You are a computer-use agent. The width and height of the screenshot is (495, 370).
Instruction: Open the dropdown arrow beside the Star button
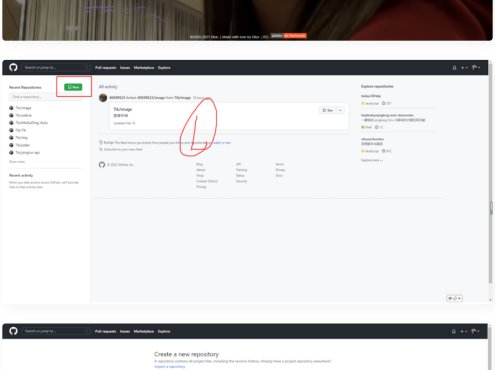pyautogui.click(x=340, y=110)
